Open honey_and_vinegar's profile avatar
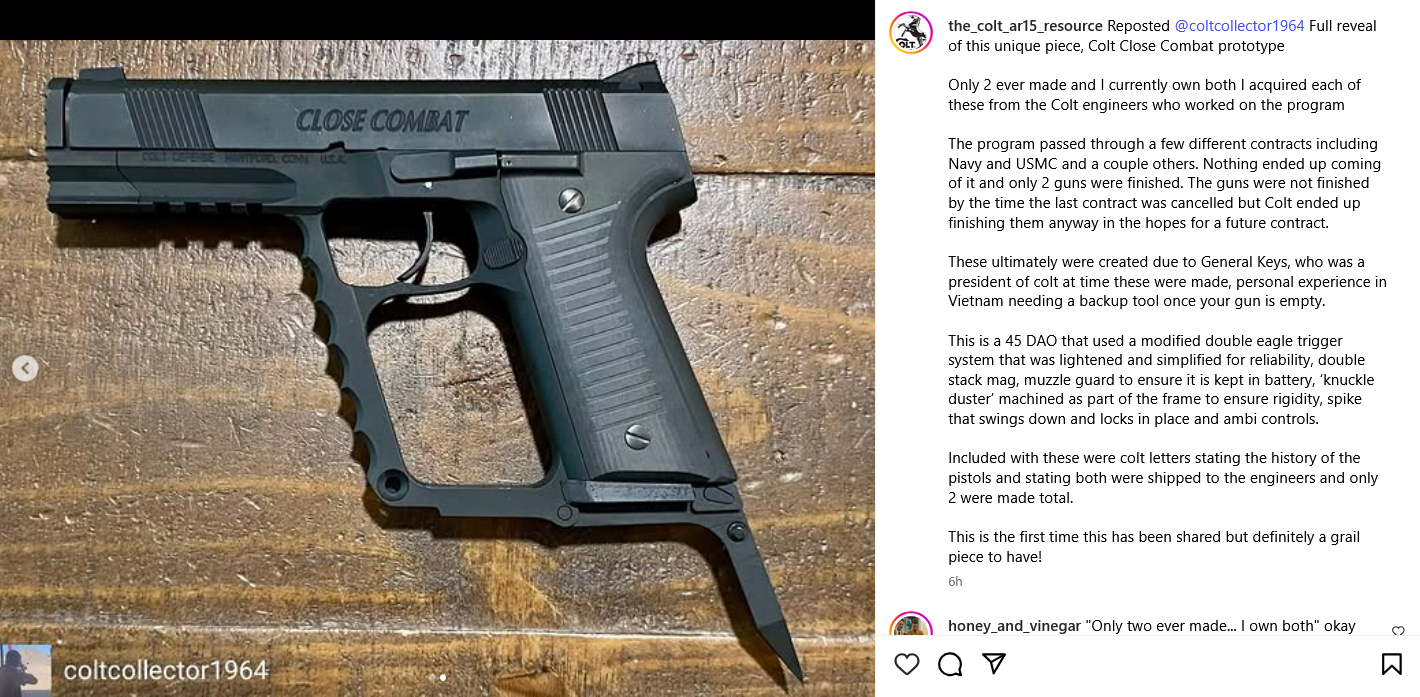This screenshot has width=1420, height=697. tap(911, 625)
